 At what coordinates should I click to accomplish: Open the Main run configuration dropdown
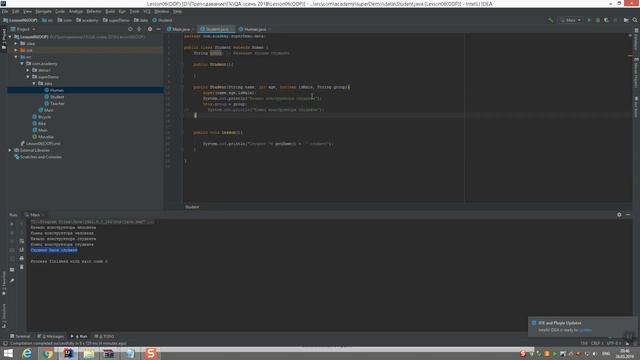pos(571,20)
